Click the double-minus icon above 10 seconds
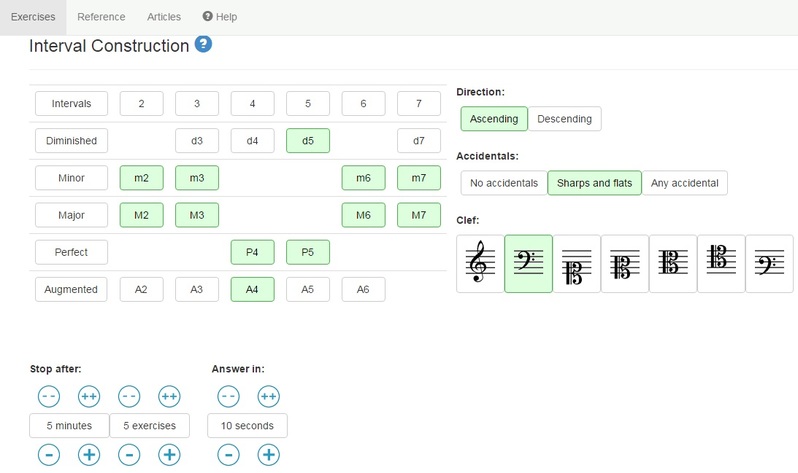The width and height of the screenshot is (798, 473). point(228,396)
